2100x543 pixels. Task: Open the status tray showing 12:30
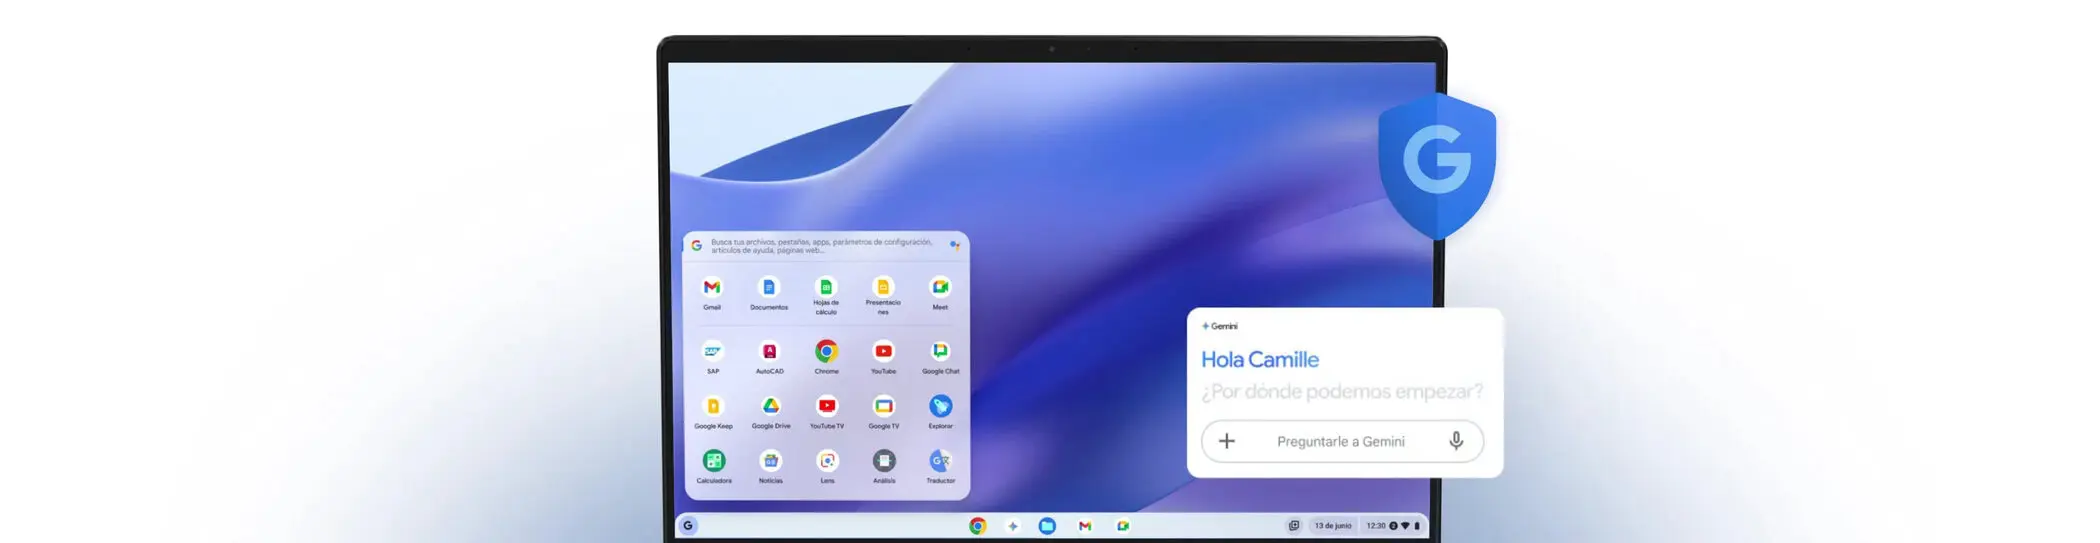(x=1392, y=526)
